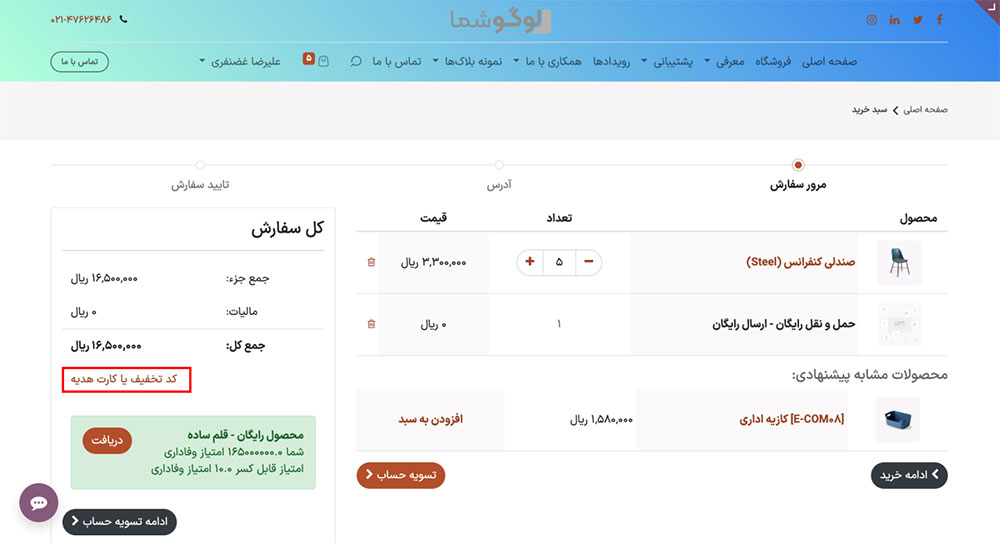
Task: Decrease chair quantity with minus button
Action: [x=589, y=262]
